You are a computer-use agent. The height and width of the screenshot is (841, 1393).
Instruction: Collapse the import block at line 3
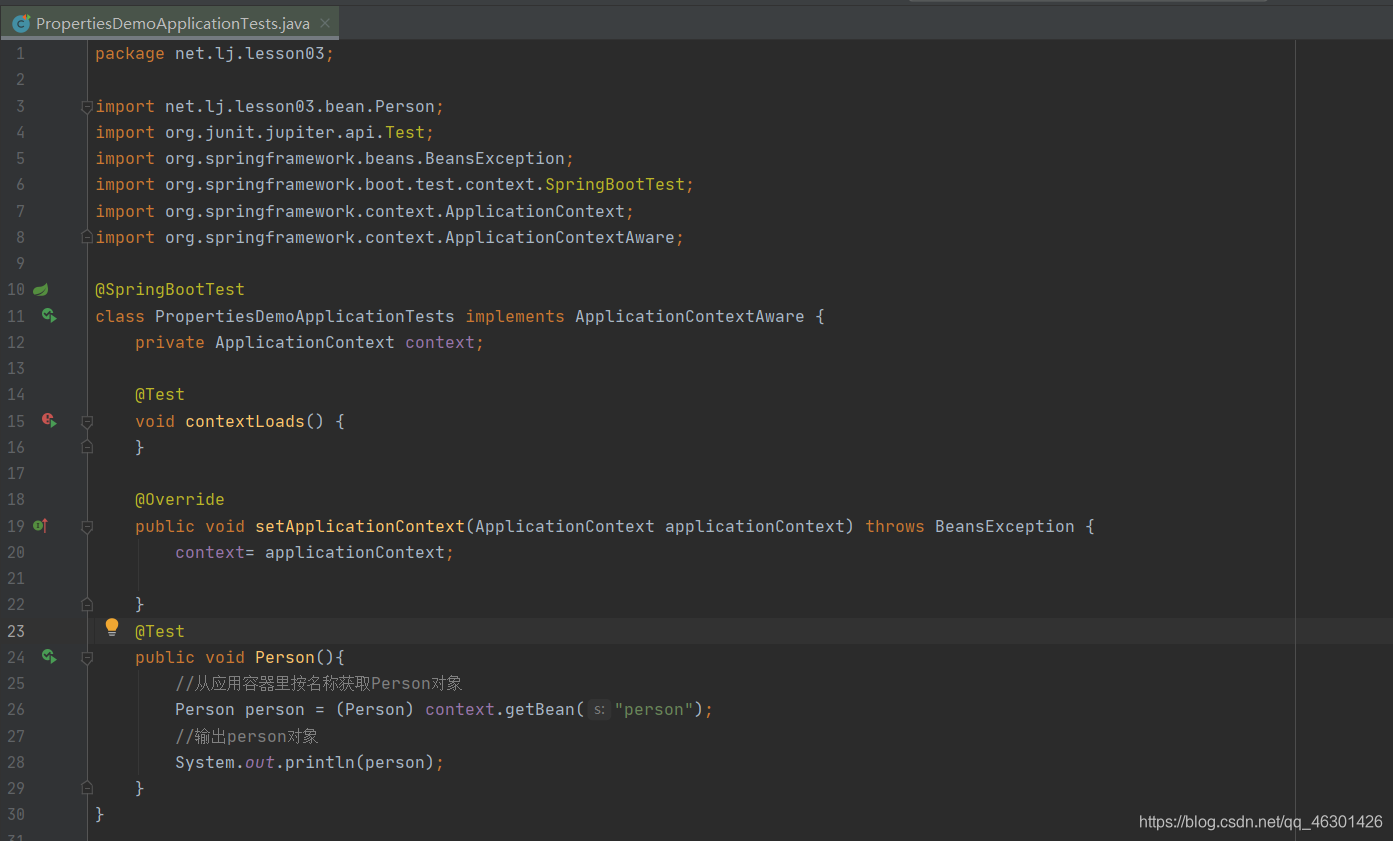click(x=87, y=107)
